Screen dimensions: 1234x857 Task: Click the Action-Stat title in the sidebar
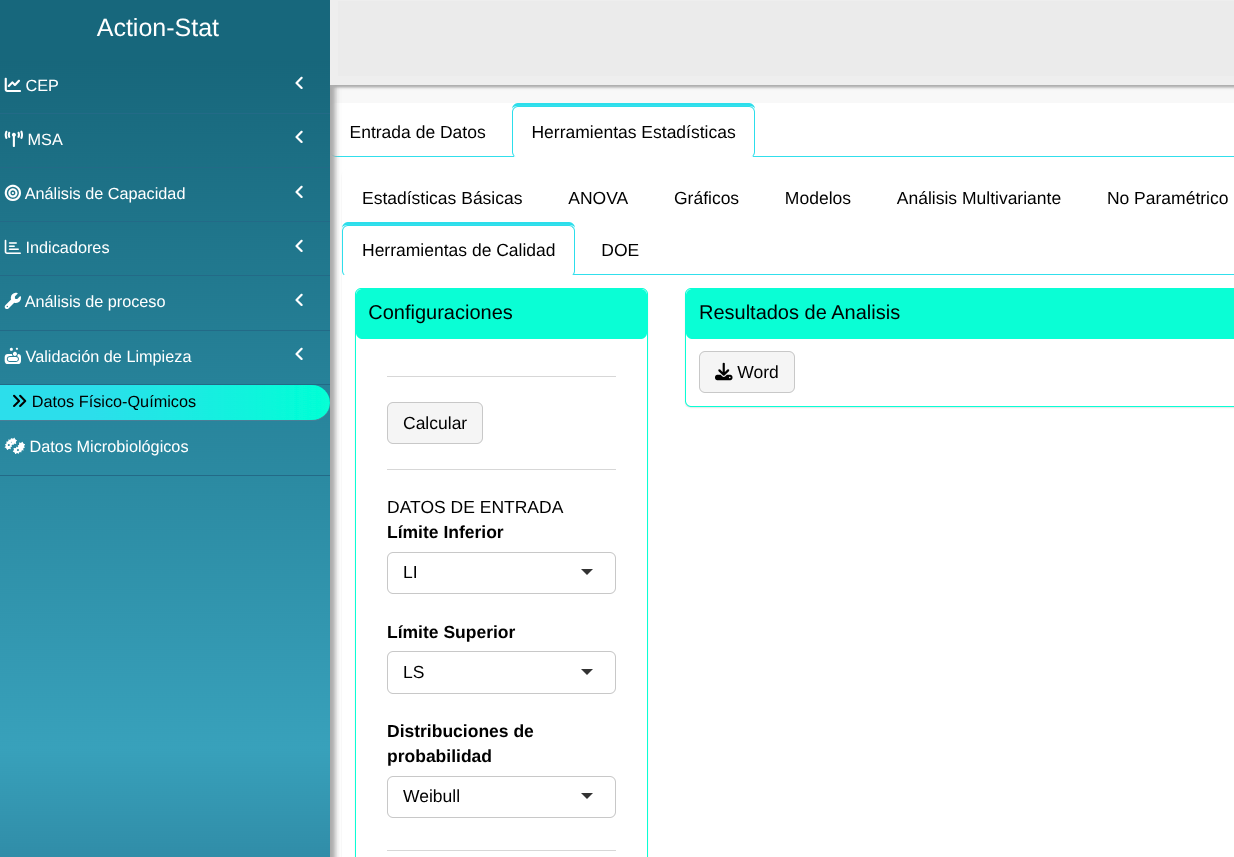[158, 28]
